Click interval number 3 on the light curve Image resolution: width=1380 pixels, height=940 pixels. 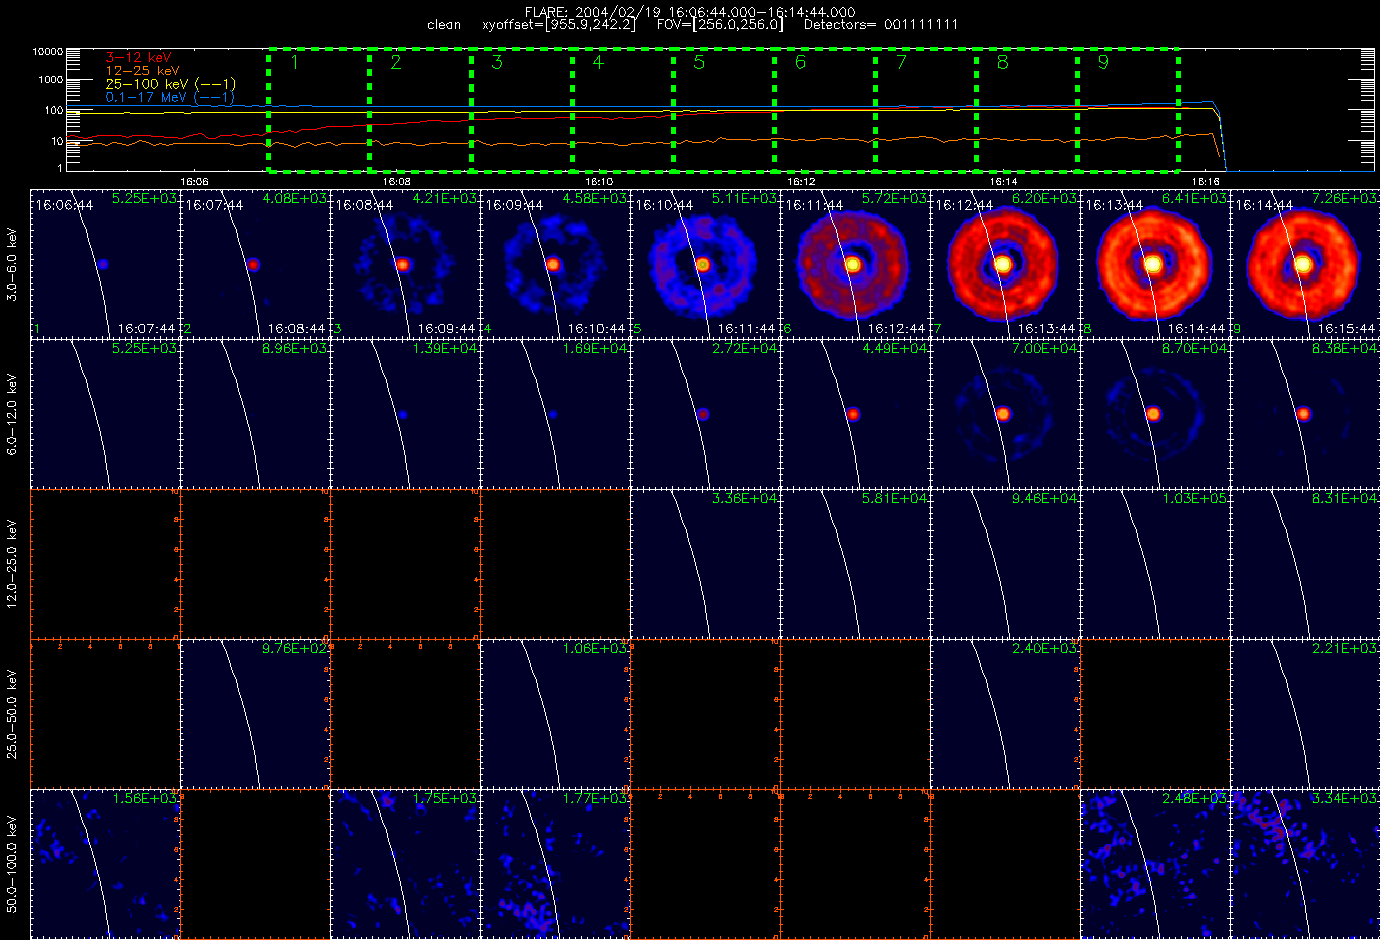[x=497, y=62]
